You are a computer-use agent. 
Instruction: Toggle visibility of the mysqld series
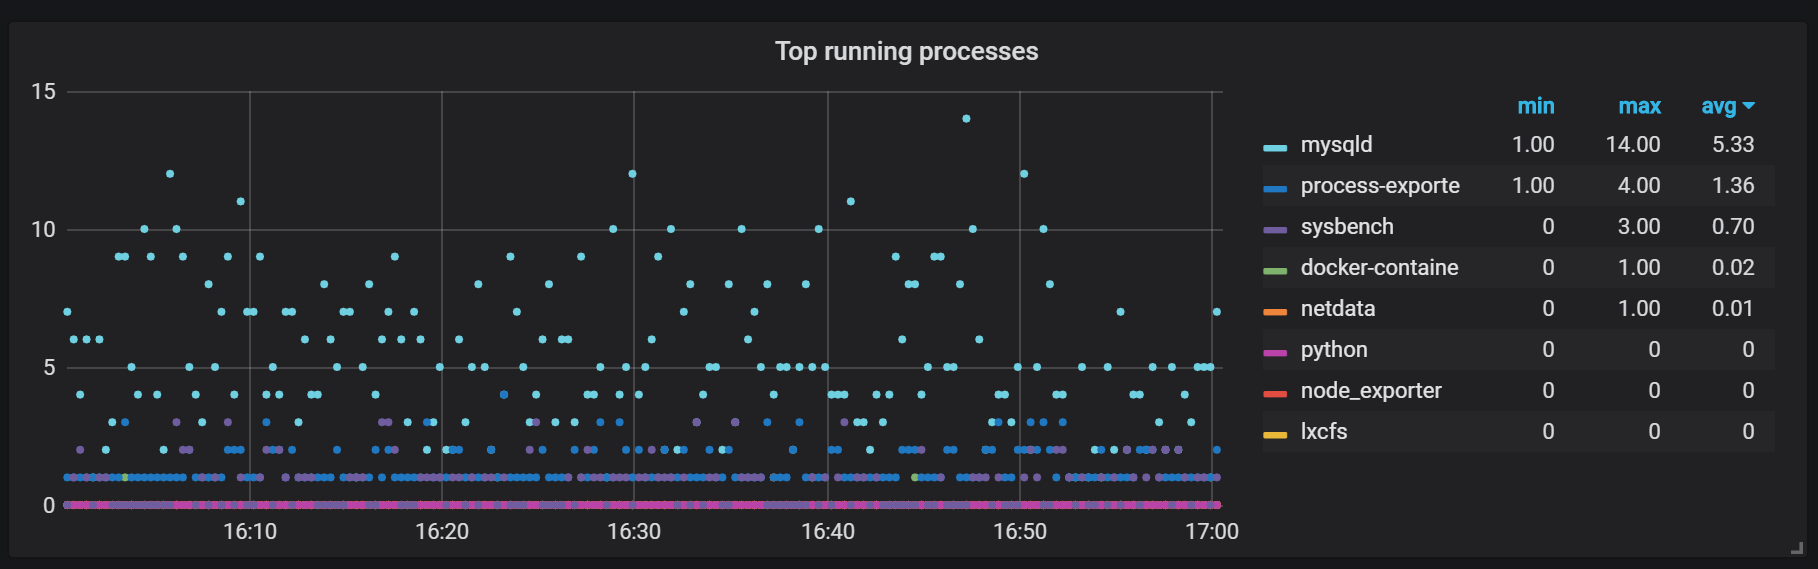(1336, 145)
